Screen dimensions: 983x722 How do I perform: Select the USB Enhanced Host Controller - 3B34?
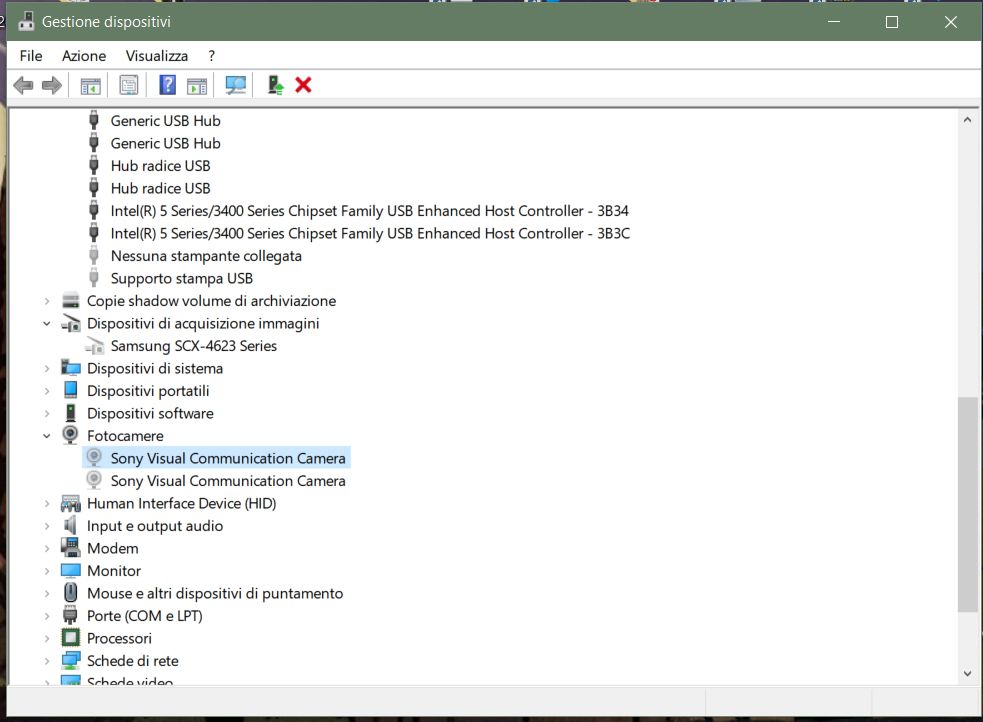click(369, 211)
